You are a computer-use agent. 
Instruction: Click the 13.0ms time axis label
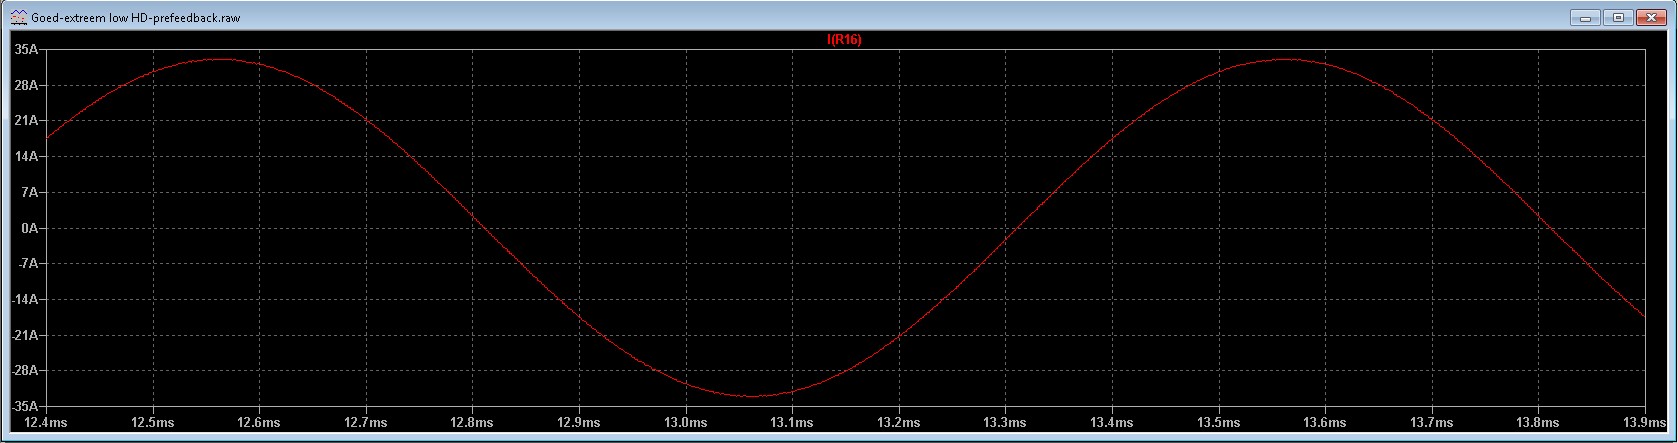[686, 423]
